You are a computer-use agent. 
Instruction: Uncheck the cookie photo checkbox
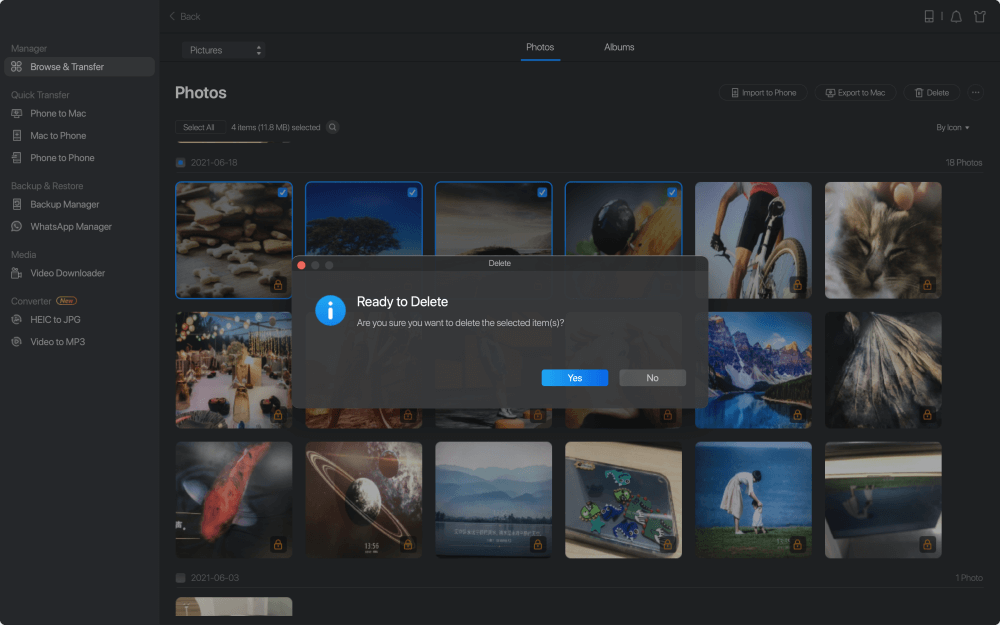(283, 192)
